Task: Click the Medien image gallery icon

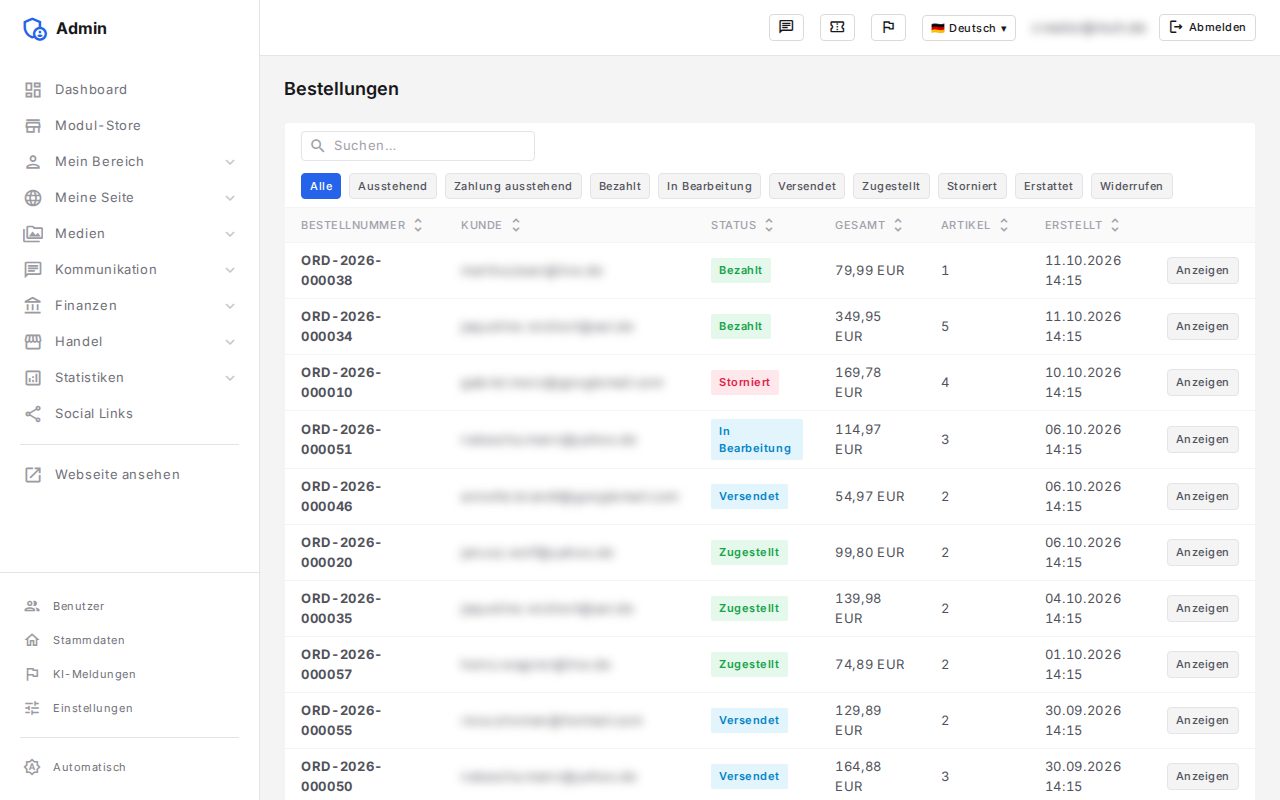Action: pos(33,234)
